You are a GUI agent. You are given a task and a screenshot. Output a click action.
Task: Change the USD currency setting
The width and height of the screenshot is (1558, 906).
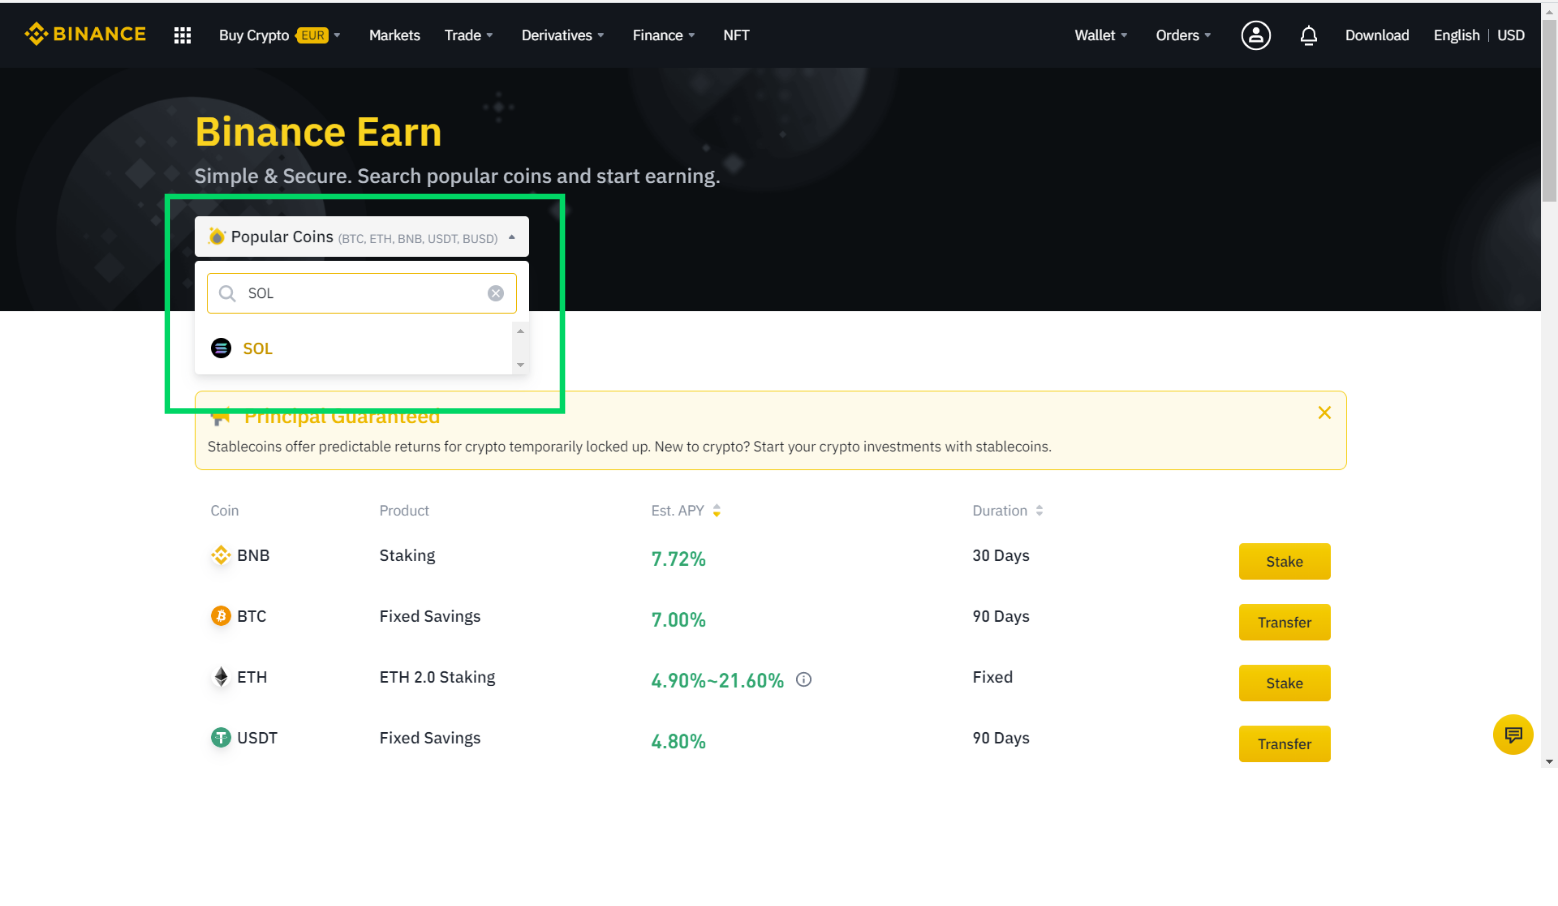[x=1511, y=35]
